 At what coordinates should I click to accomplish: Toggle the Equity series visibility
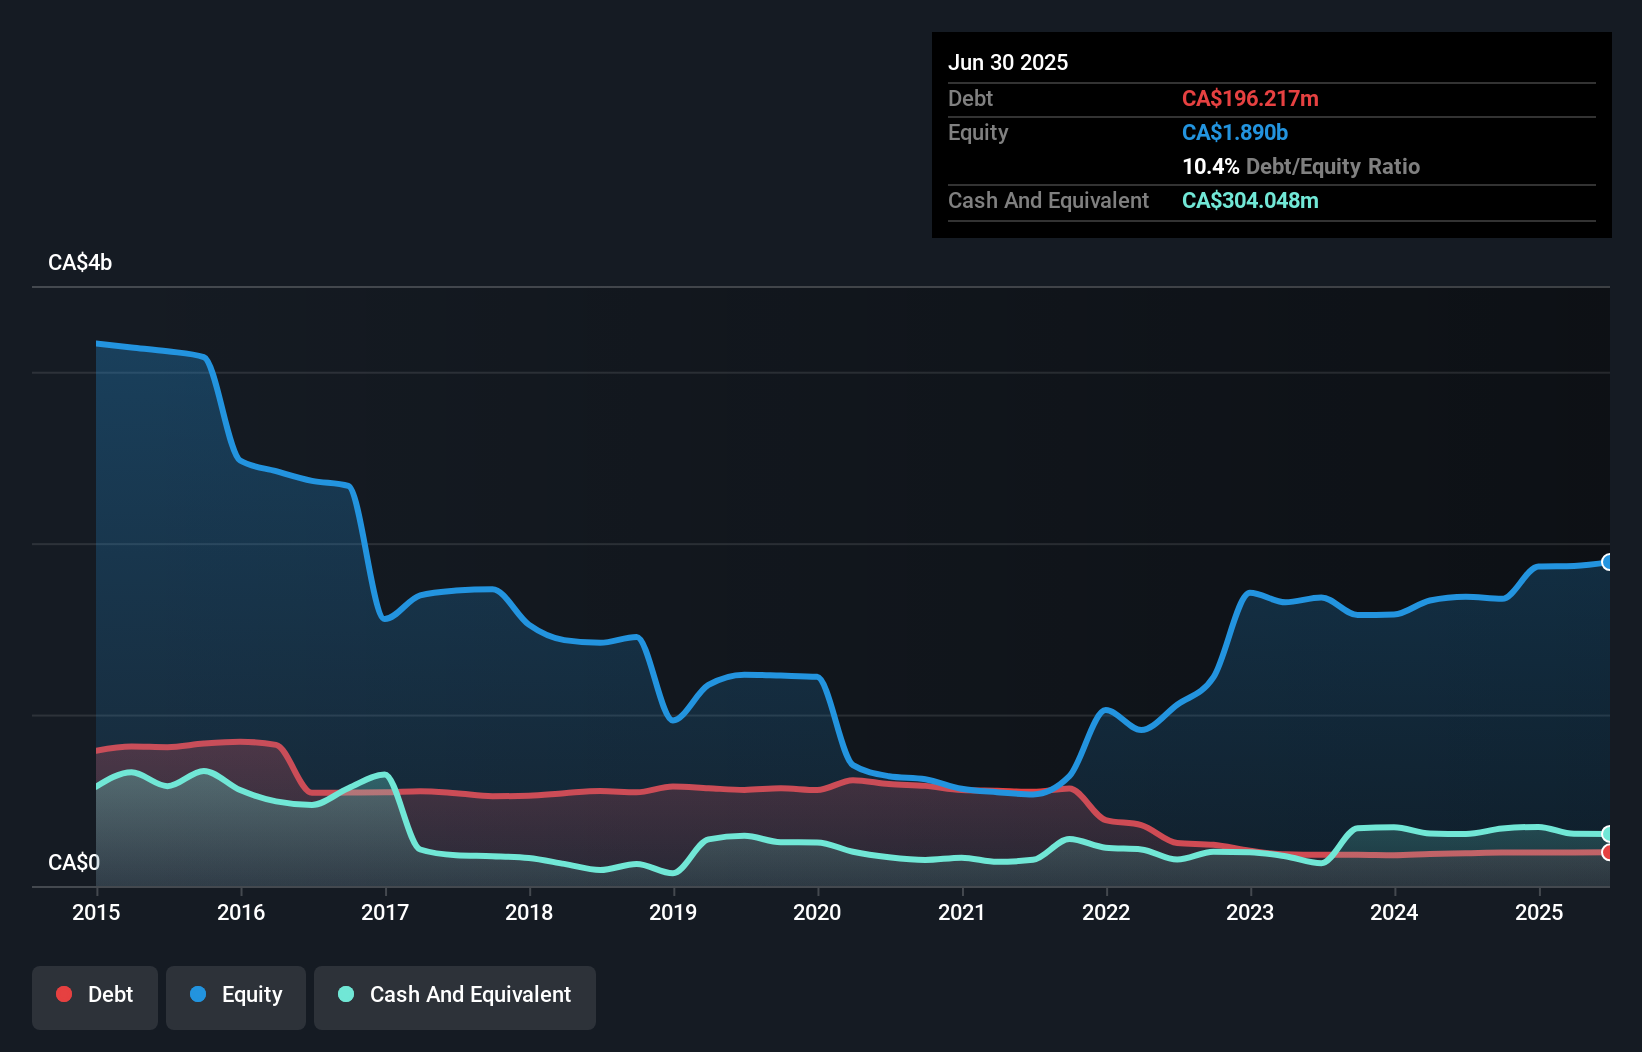point(236,994)
